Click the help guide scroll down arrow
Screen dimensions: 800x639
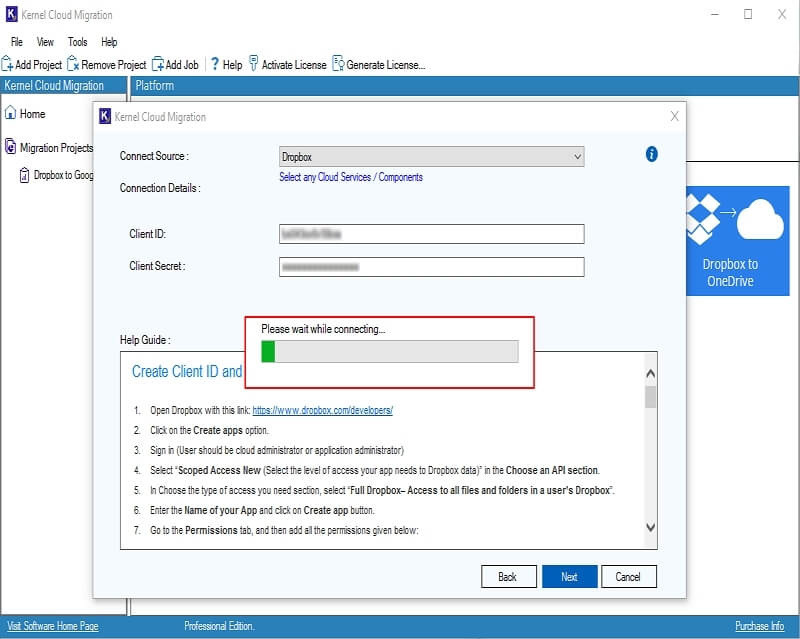(651, 527)
